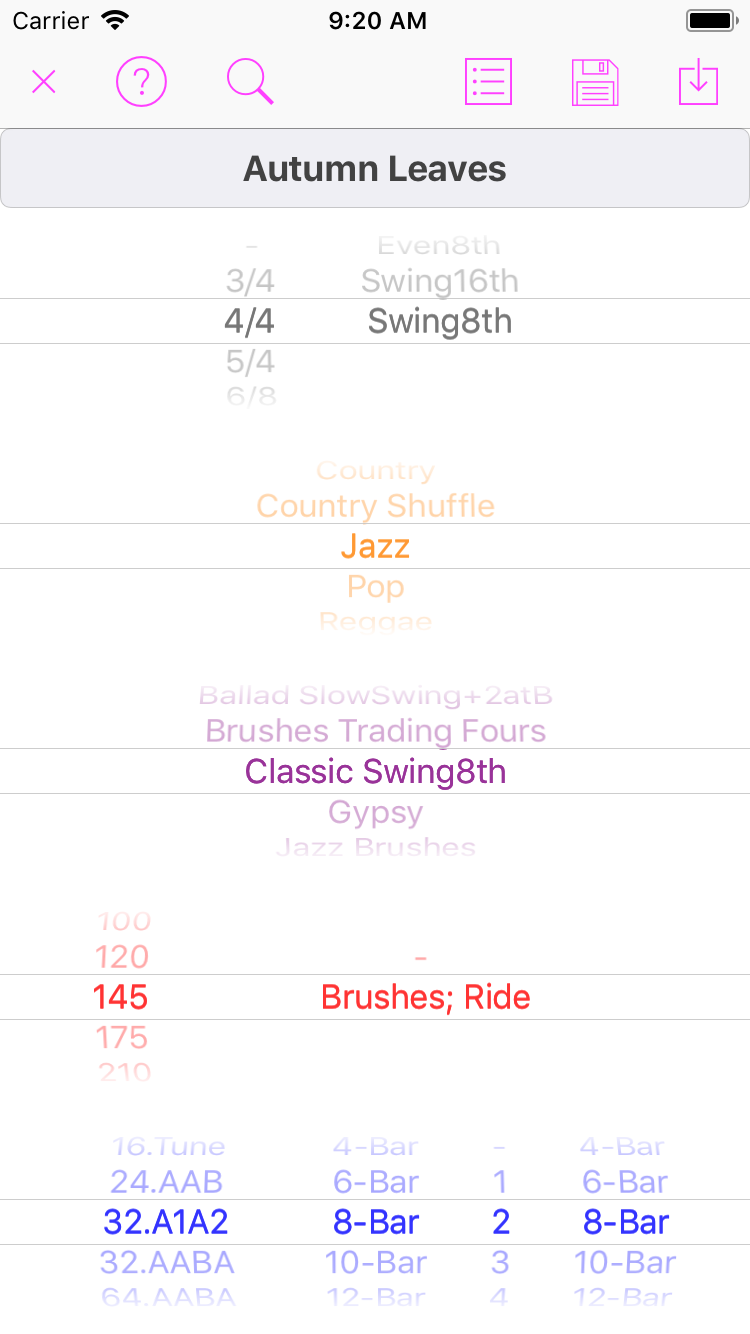Select Gypsy style option
The width and height of the screenshot is (750, 1334).
(375, 812)
